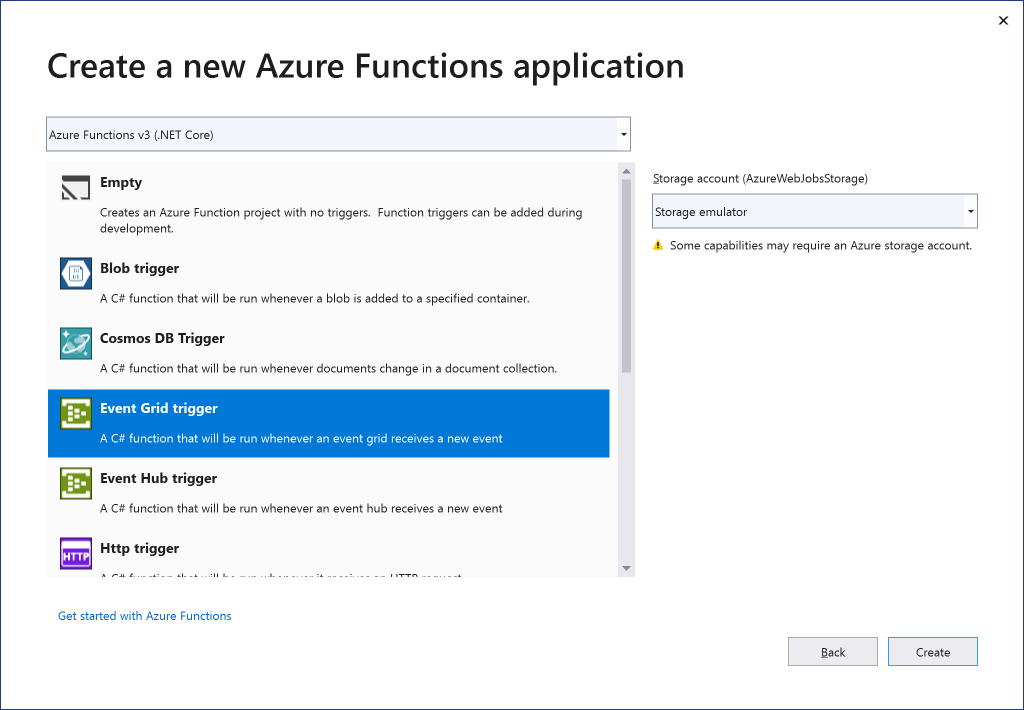Click the template list scrollbar thumb
The image size is (1024, 710).
626,275
